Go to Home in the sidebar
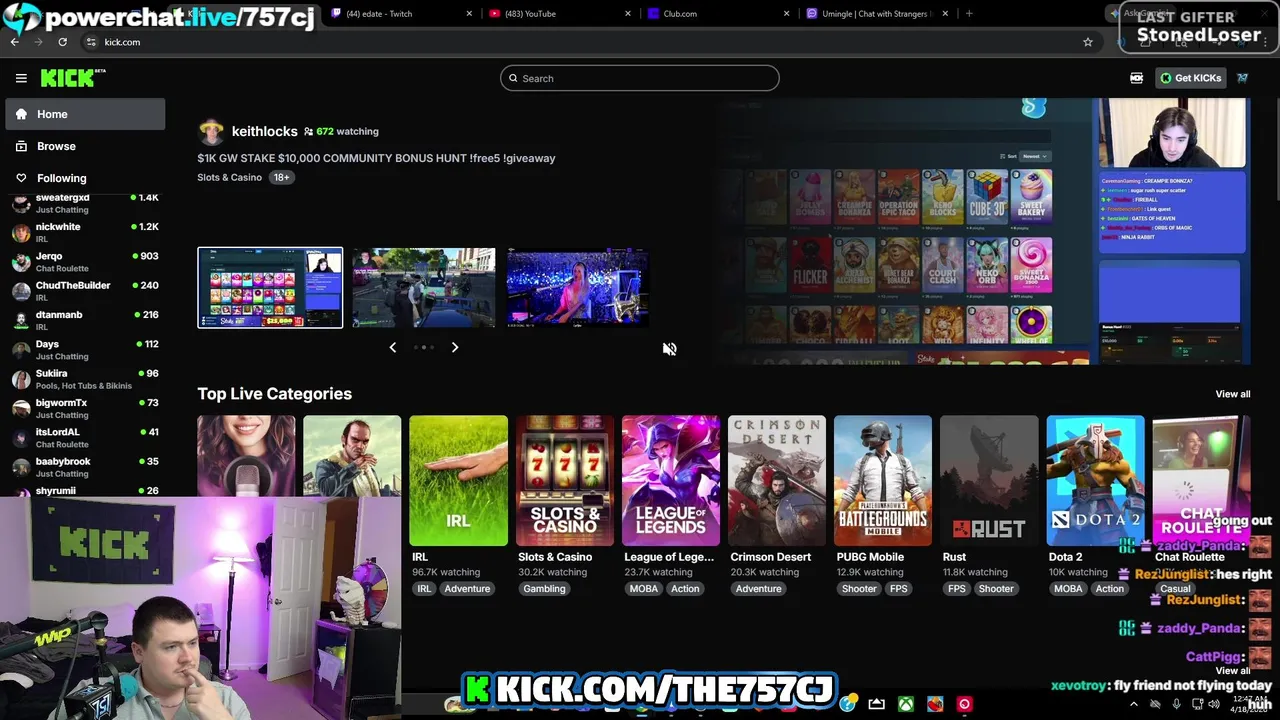The width and height of the screenshot is (1280, 720). click(85, 114)
